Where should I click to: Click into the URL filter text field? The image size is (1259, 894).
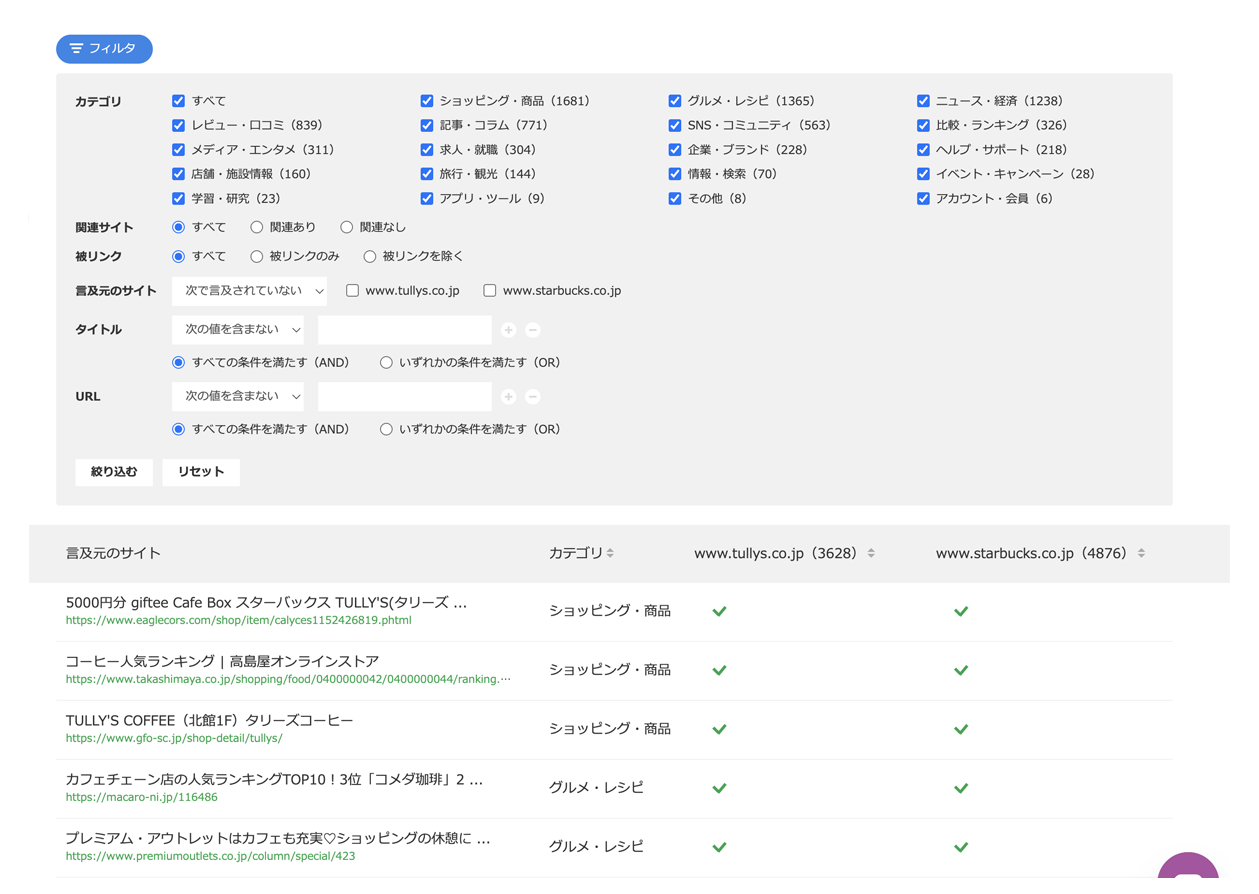pos(404,397)
